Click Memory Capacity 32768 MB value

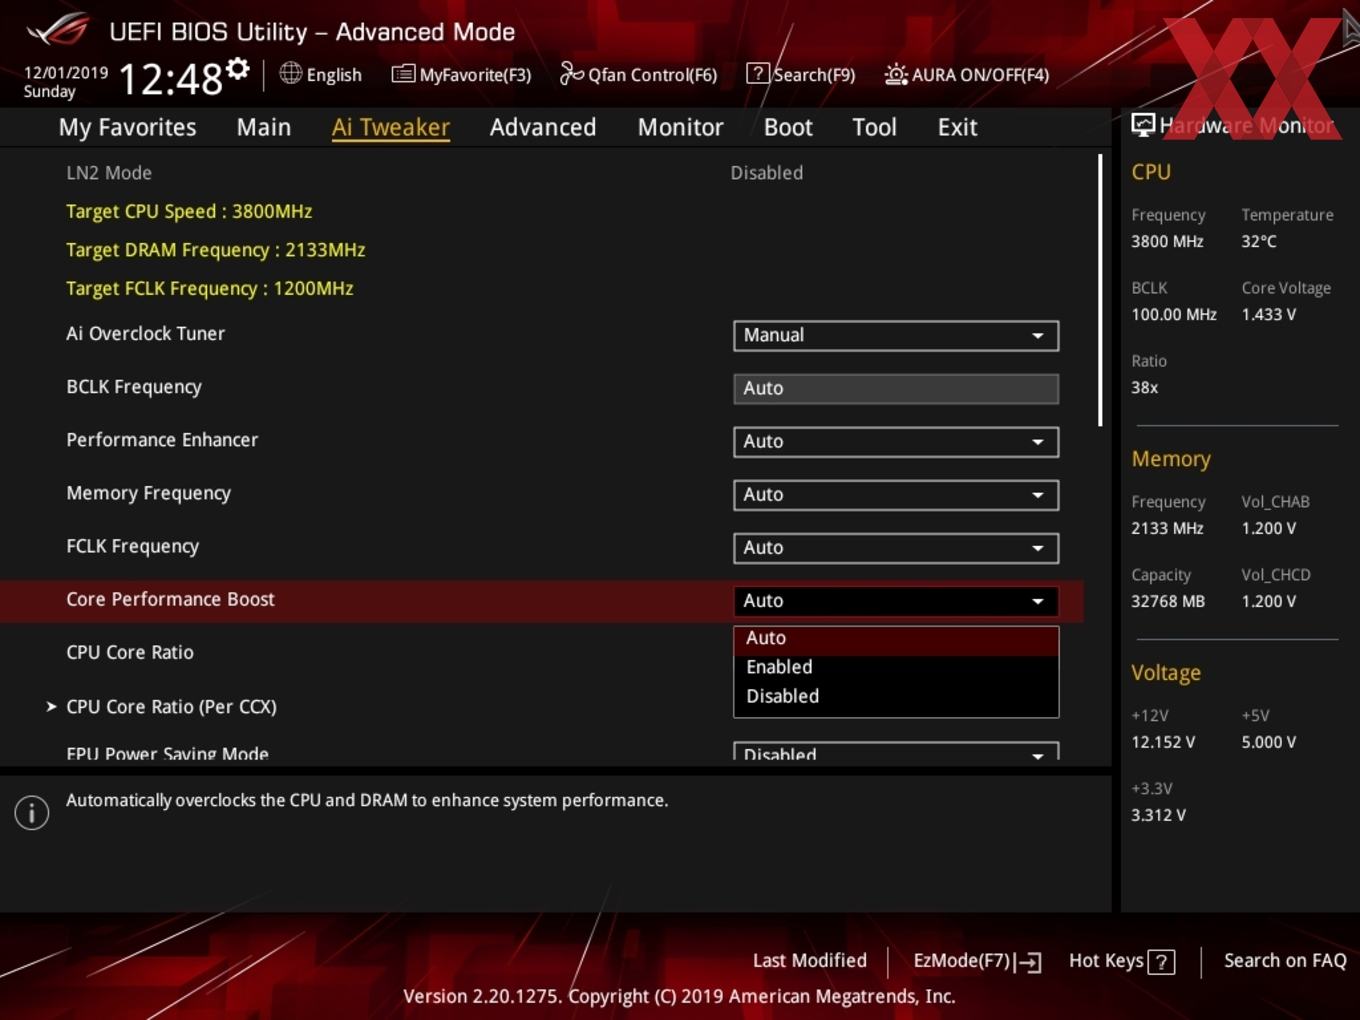1168,601
